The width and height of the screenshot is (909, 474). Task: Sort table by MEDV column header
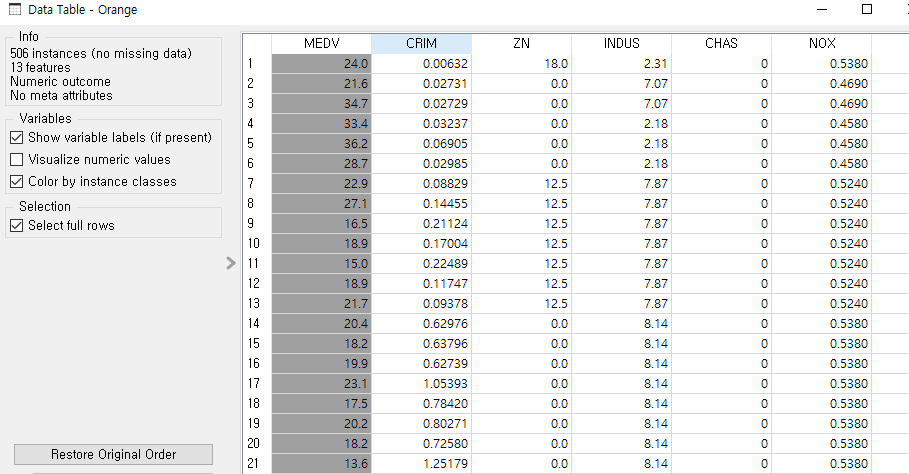(x=321, y=44)
